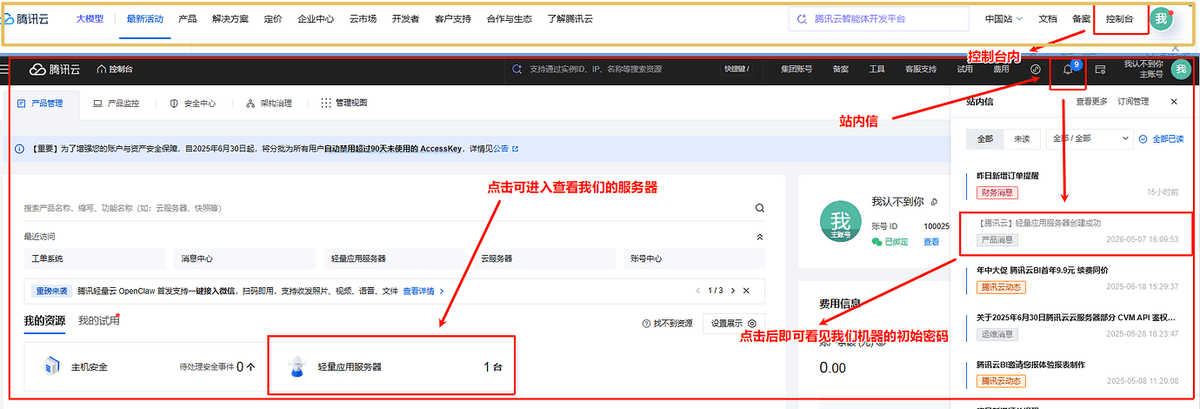Select the 全部 filter in 站内信
1200x409 pixels.
(985, 138)
